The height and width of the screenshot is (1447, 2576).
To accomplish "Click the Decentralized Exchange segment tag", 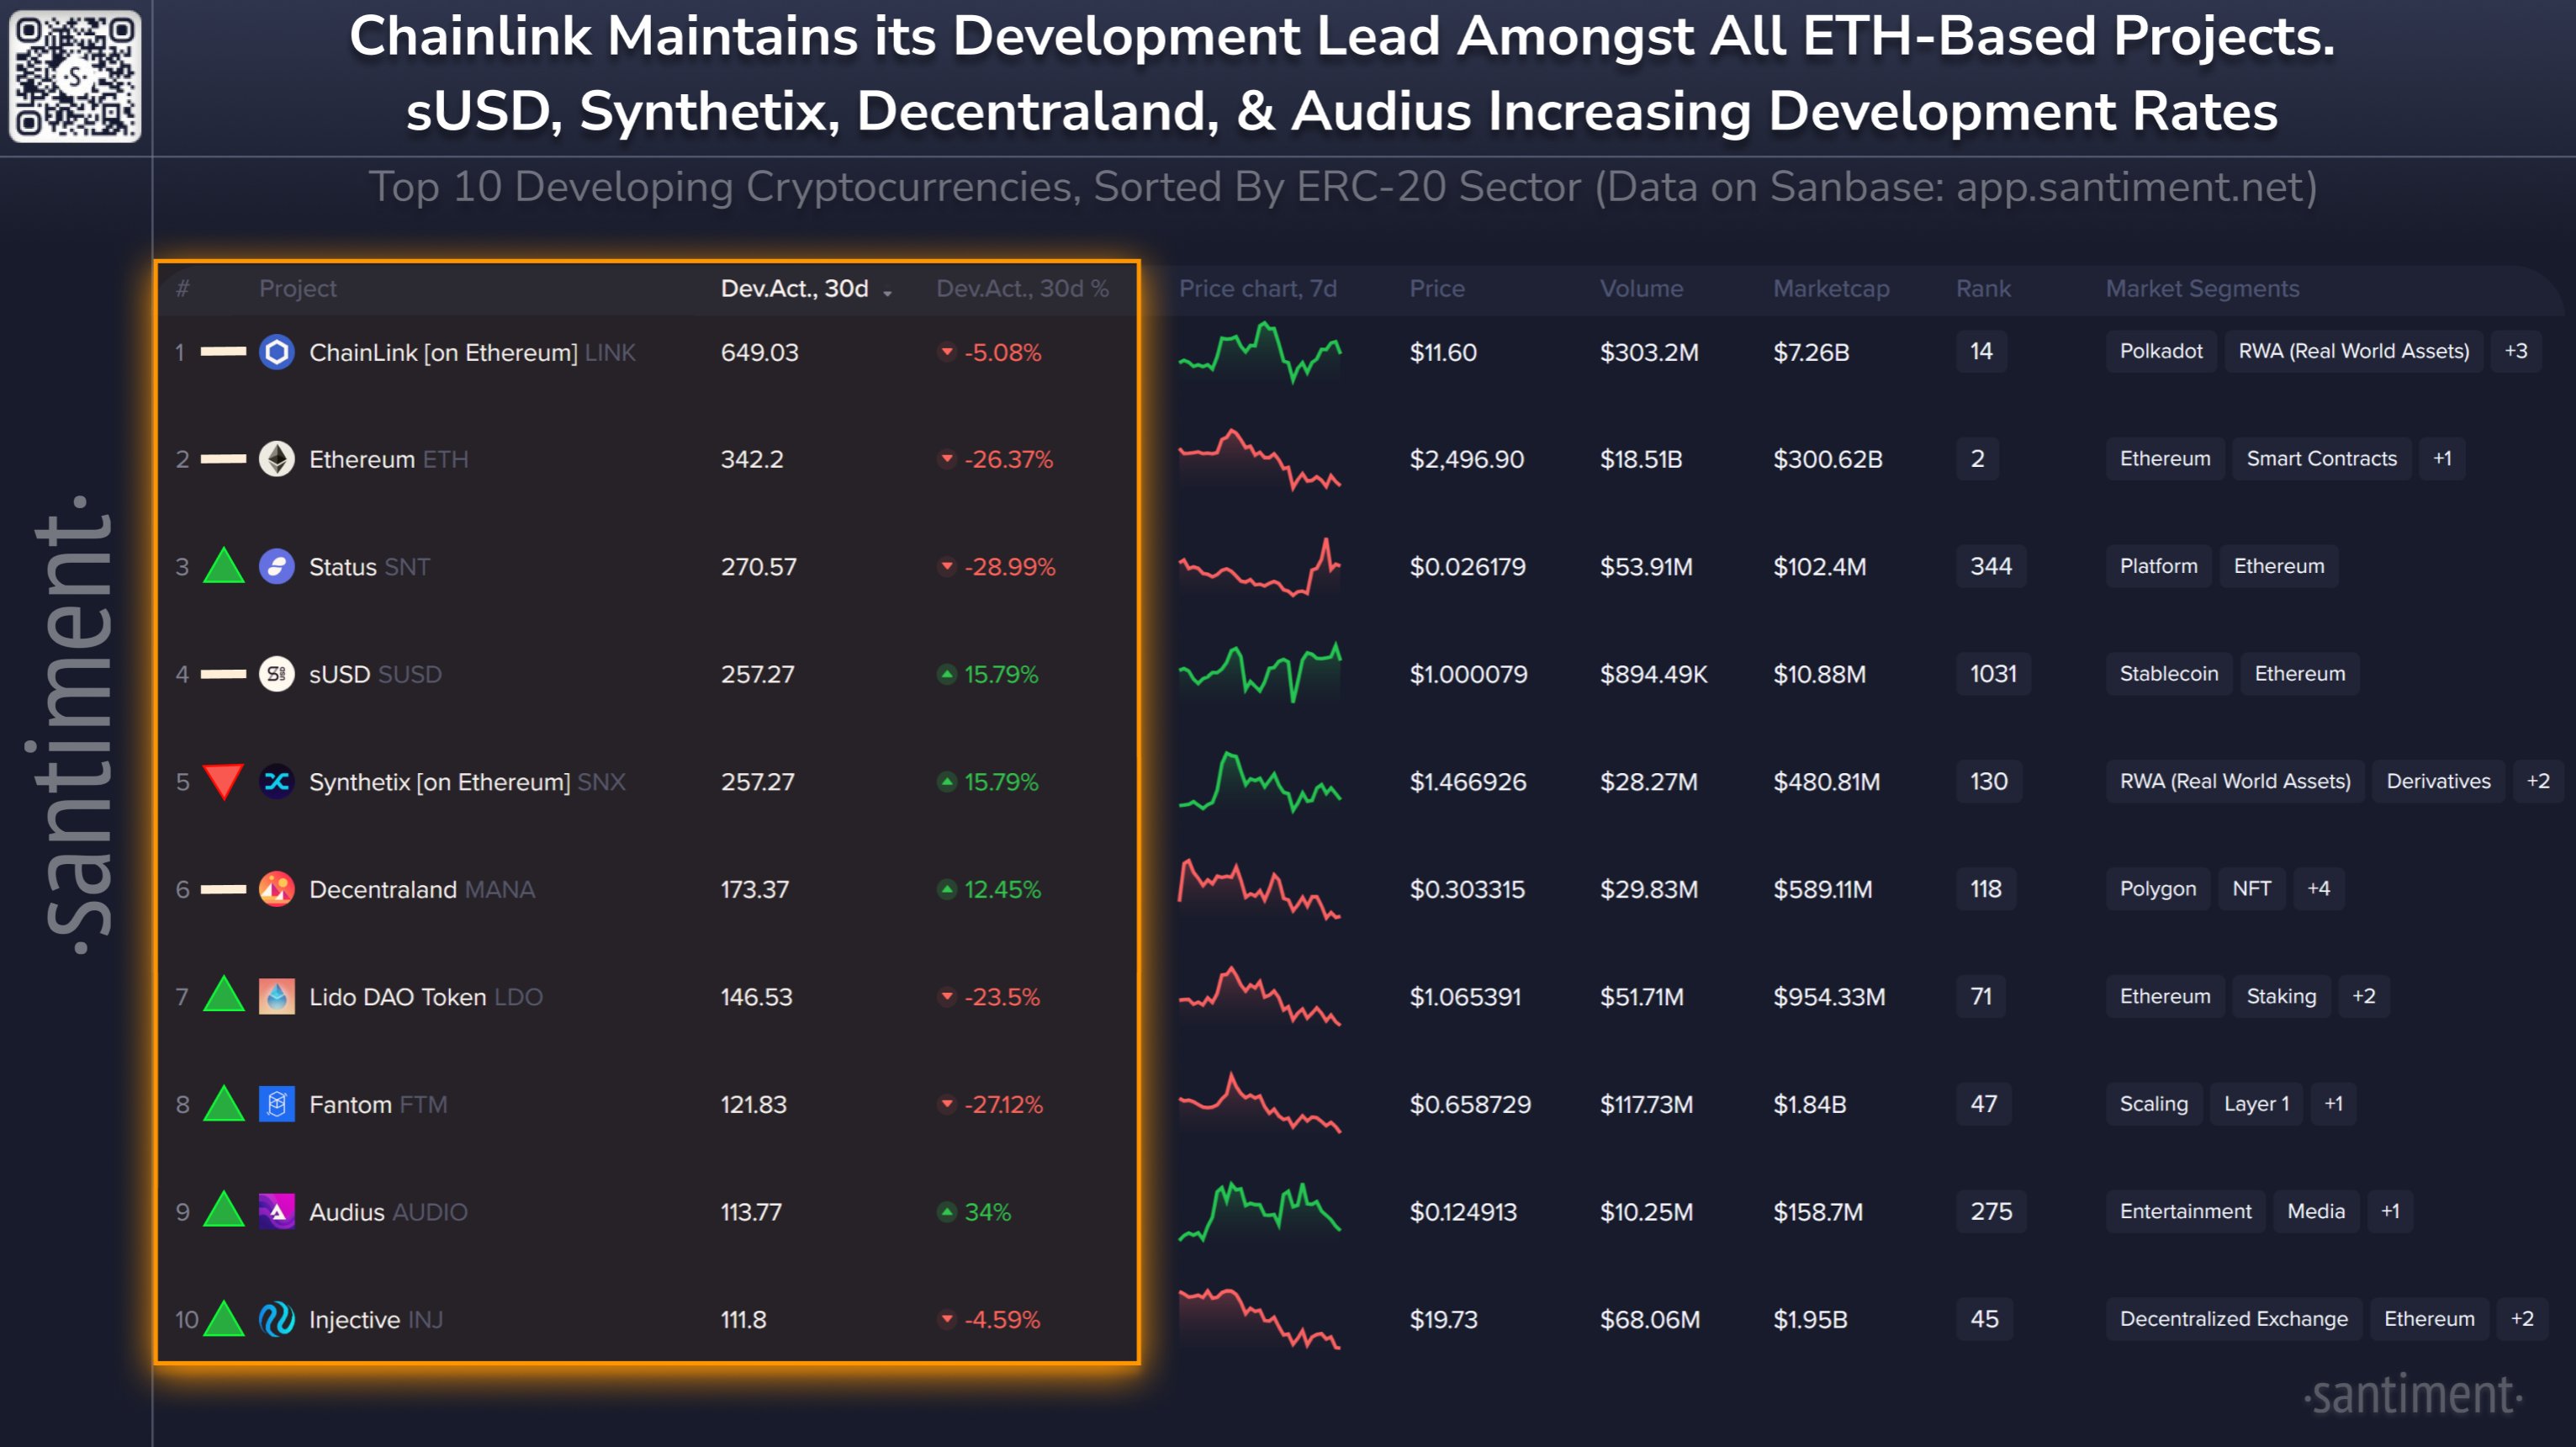I will pyautogui.click(x=2232, y=1319).
